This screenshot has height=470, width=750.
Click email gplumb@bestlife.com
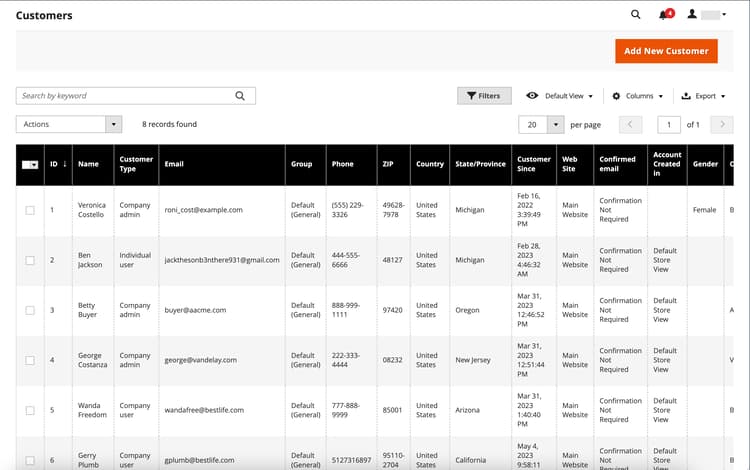point(199,460)
